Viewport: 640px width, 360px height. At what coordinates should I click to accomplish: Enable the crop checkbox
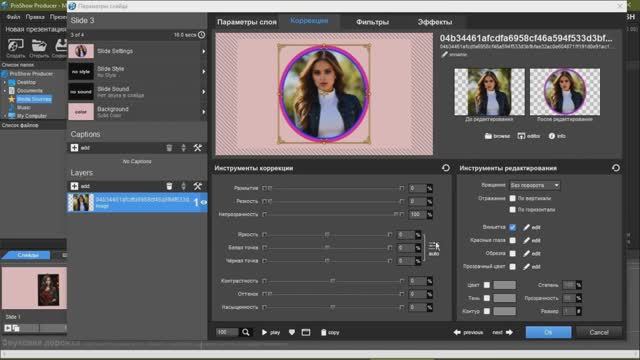coord(513,253)
